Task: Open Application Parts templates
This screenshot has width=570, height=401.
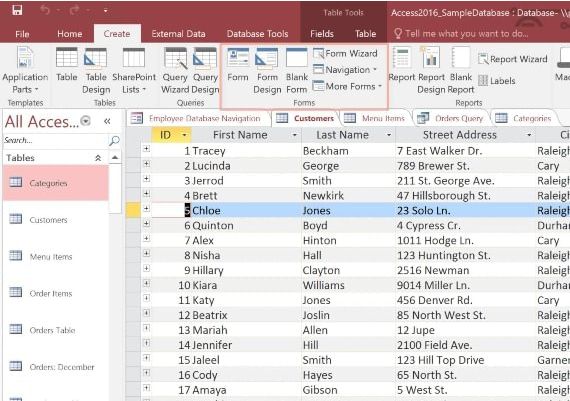Action: [x=25, y=70]
